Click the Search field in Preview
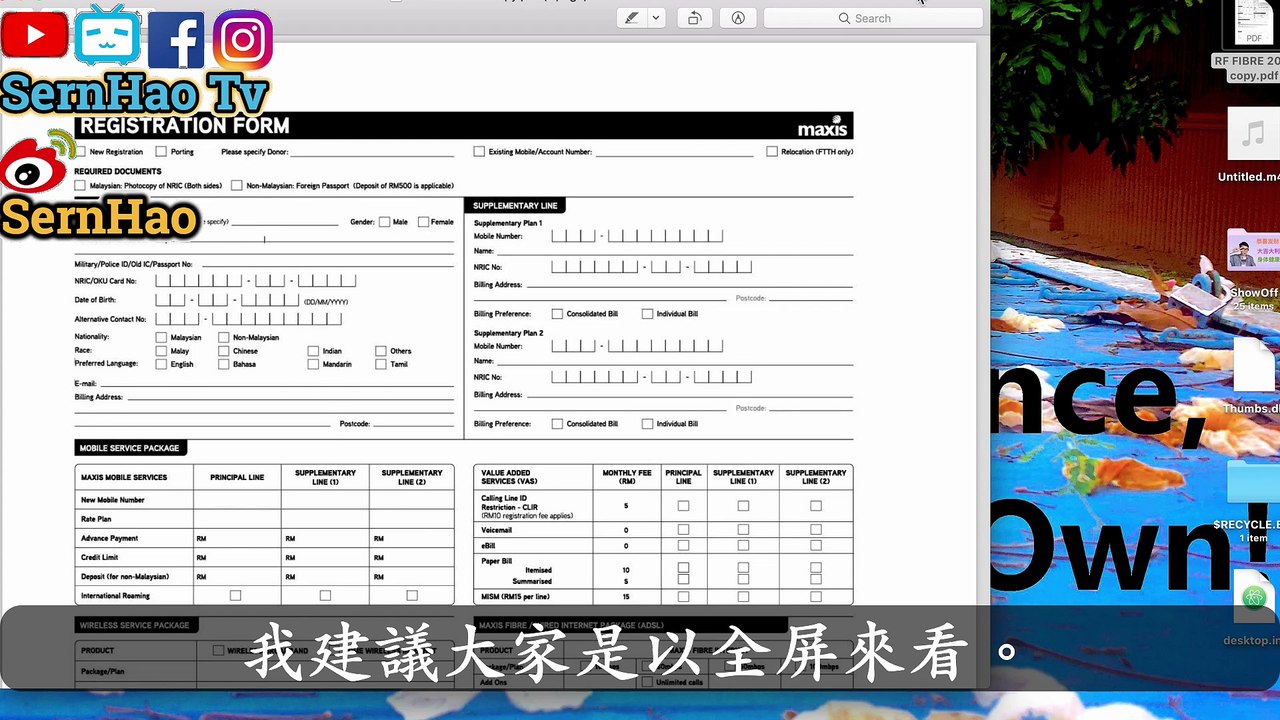The width and height of the screenshot is (1280, 720). [873, 18]
